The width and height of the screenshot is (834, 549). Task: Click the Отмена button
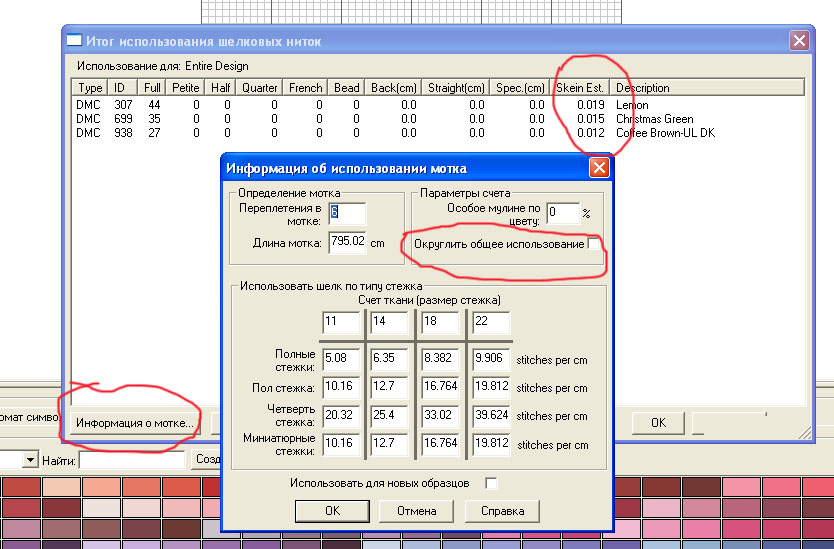click(x=415, y=511)
